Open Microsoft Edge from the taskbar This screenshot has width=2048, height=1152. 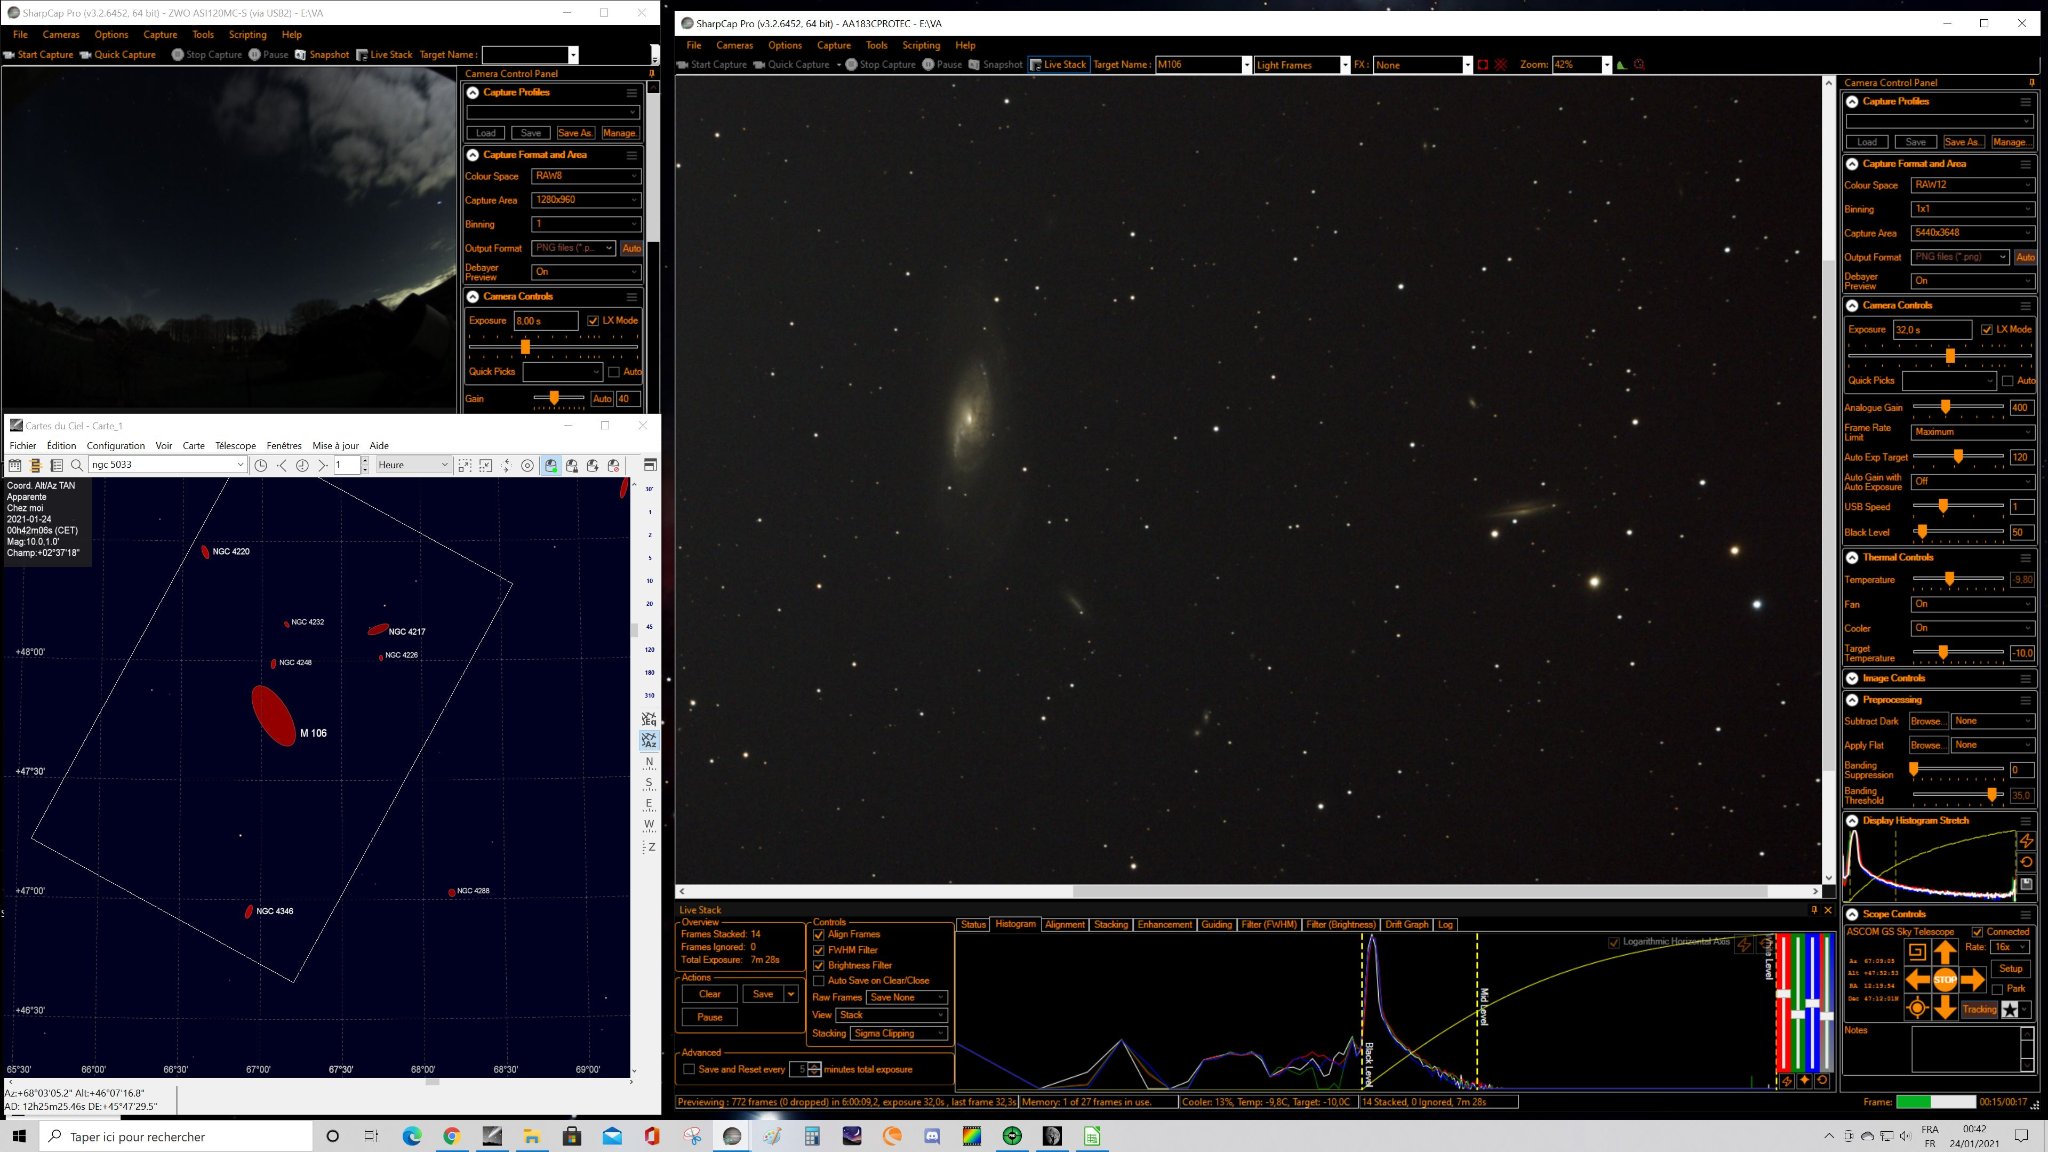pos(412,1136)
